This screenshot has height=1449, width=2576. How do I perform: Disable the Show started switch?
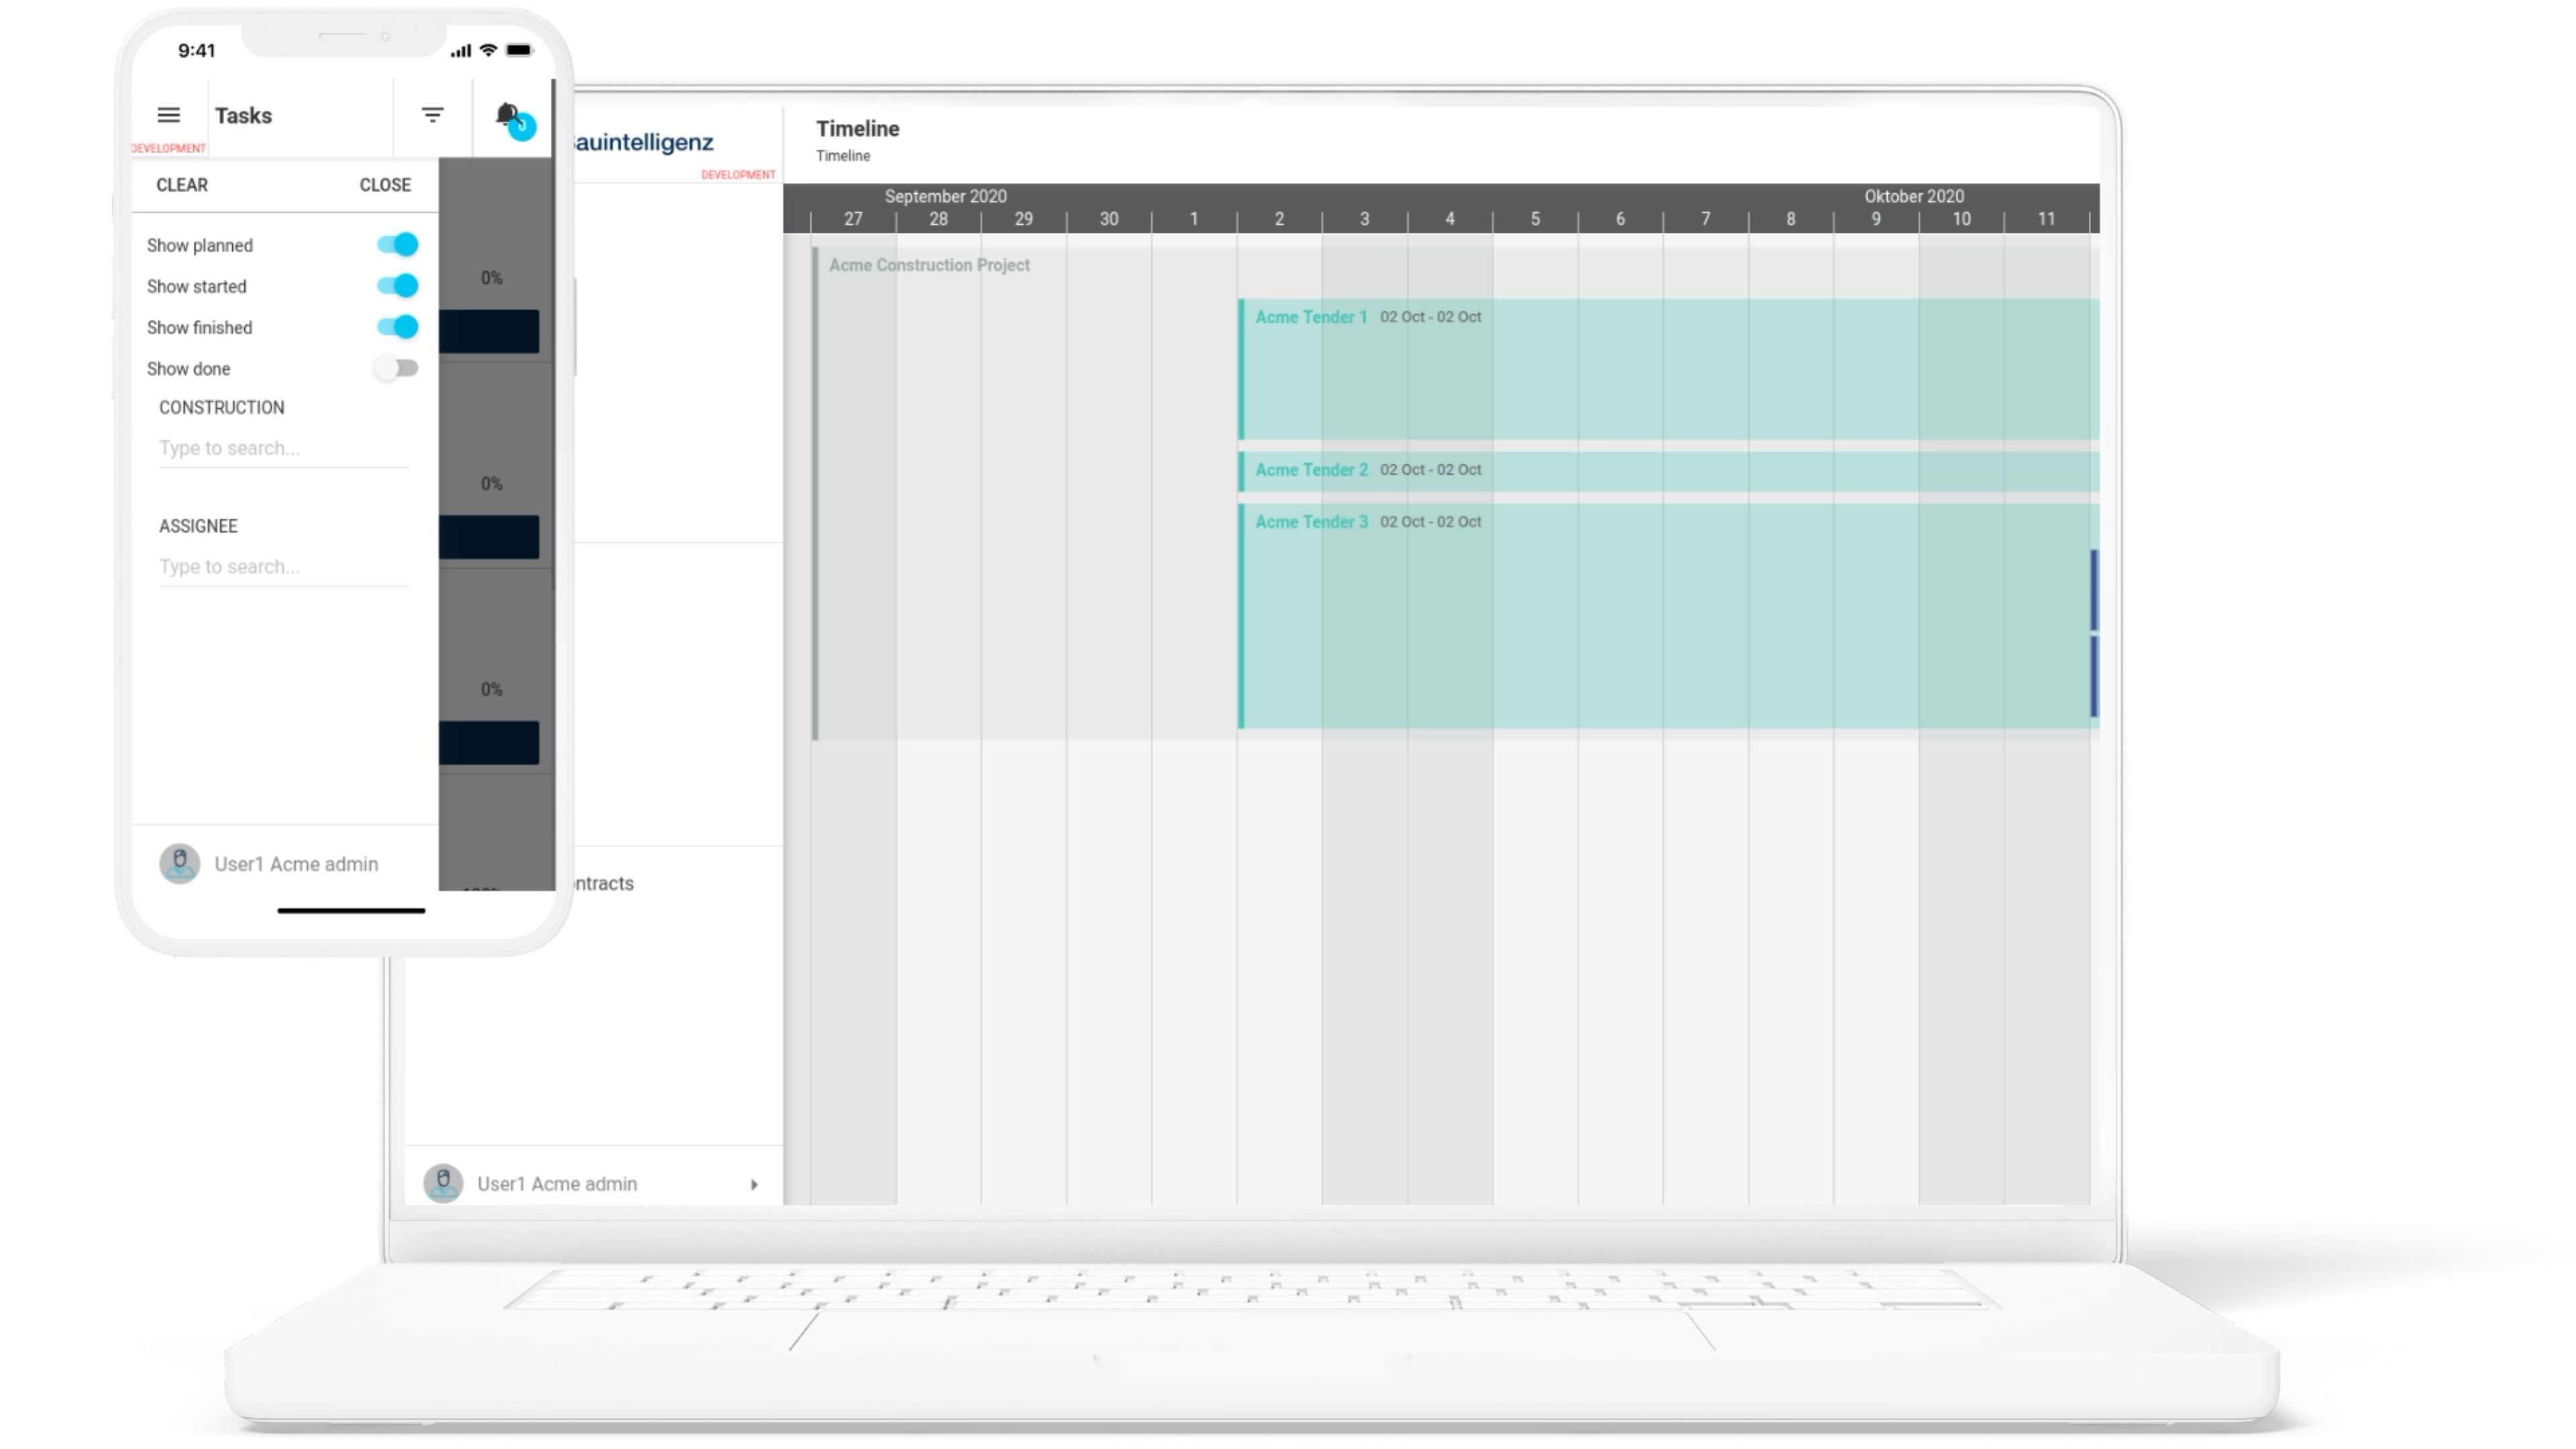click(397, 286)
